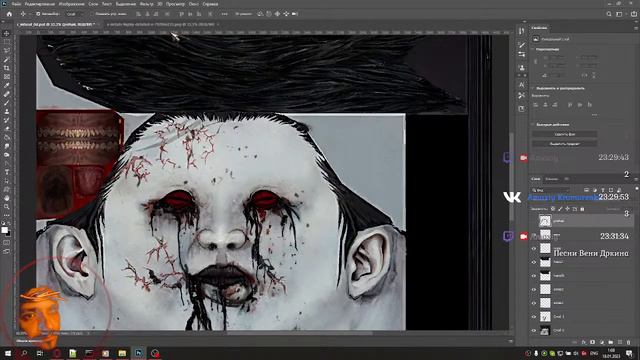Collapse the Quick Actions section
Screen dimensions: 640x360
pyautogui.click(x=533, y=124)
